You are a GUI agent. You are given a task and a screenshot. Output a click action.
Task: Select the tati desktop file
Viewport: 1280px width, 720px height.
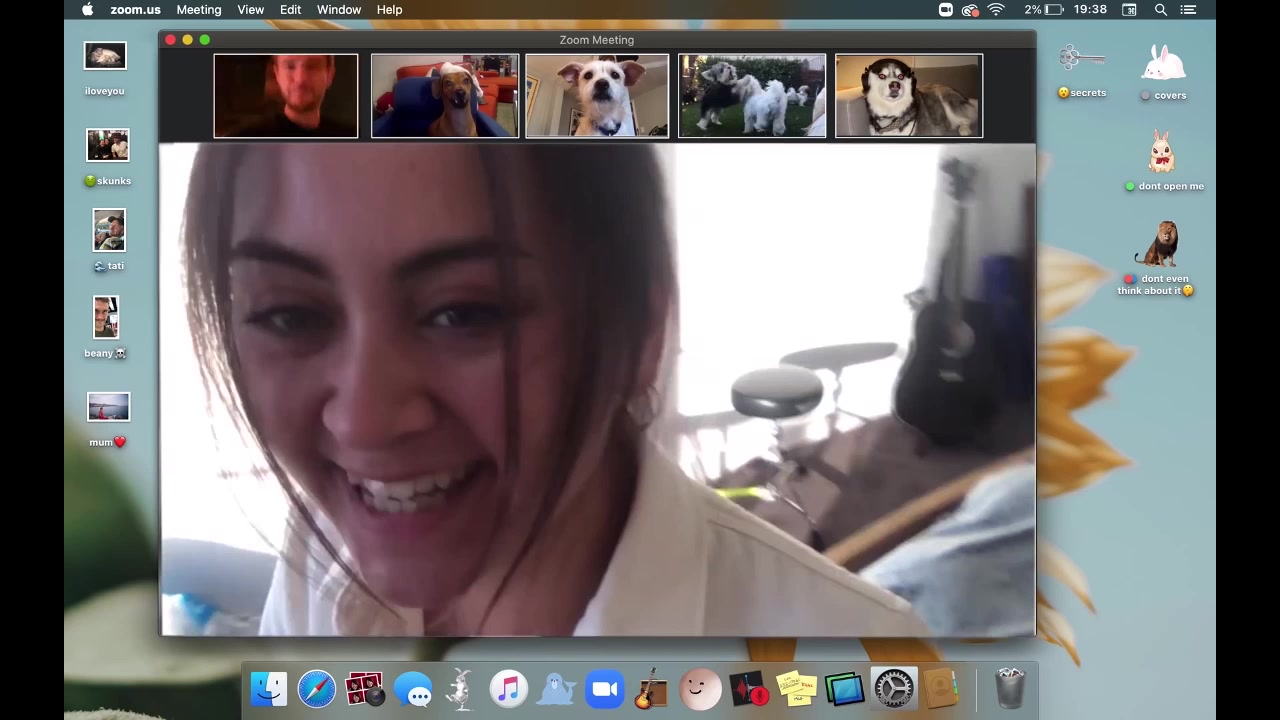[109, 241]
